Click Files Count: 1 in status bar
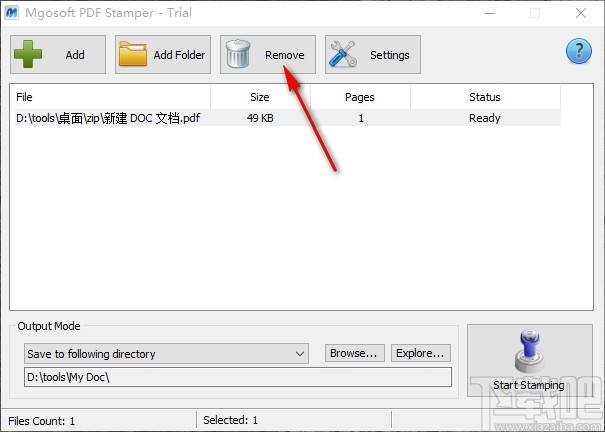This screenshot has width=605, height=432. [x=42, y=420]
